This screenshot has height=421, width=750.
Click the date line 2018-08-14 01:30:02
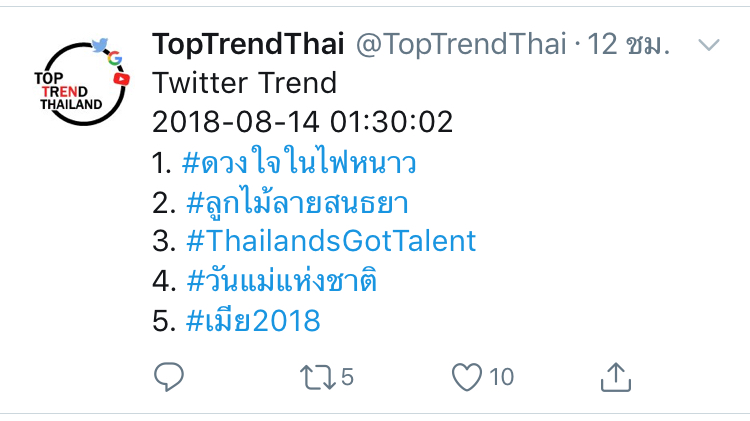302,122
